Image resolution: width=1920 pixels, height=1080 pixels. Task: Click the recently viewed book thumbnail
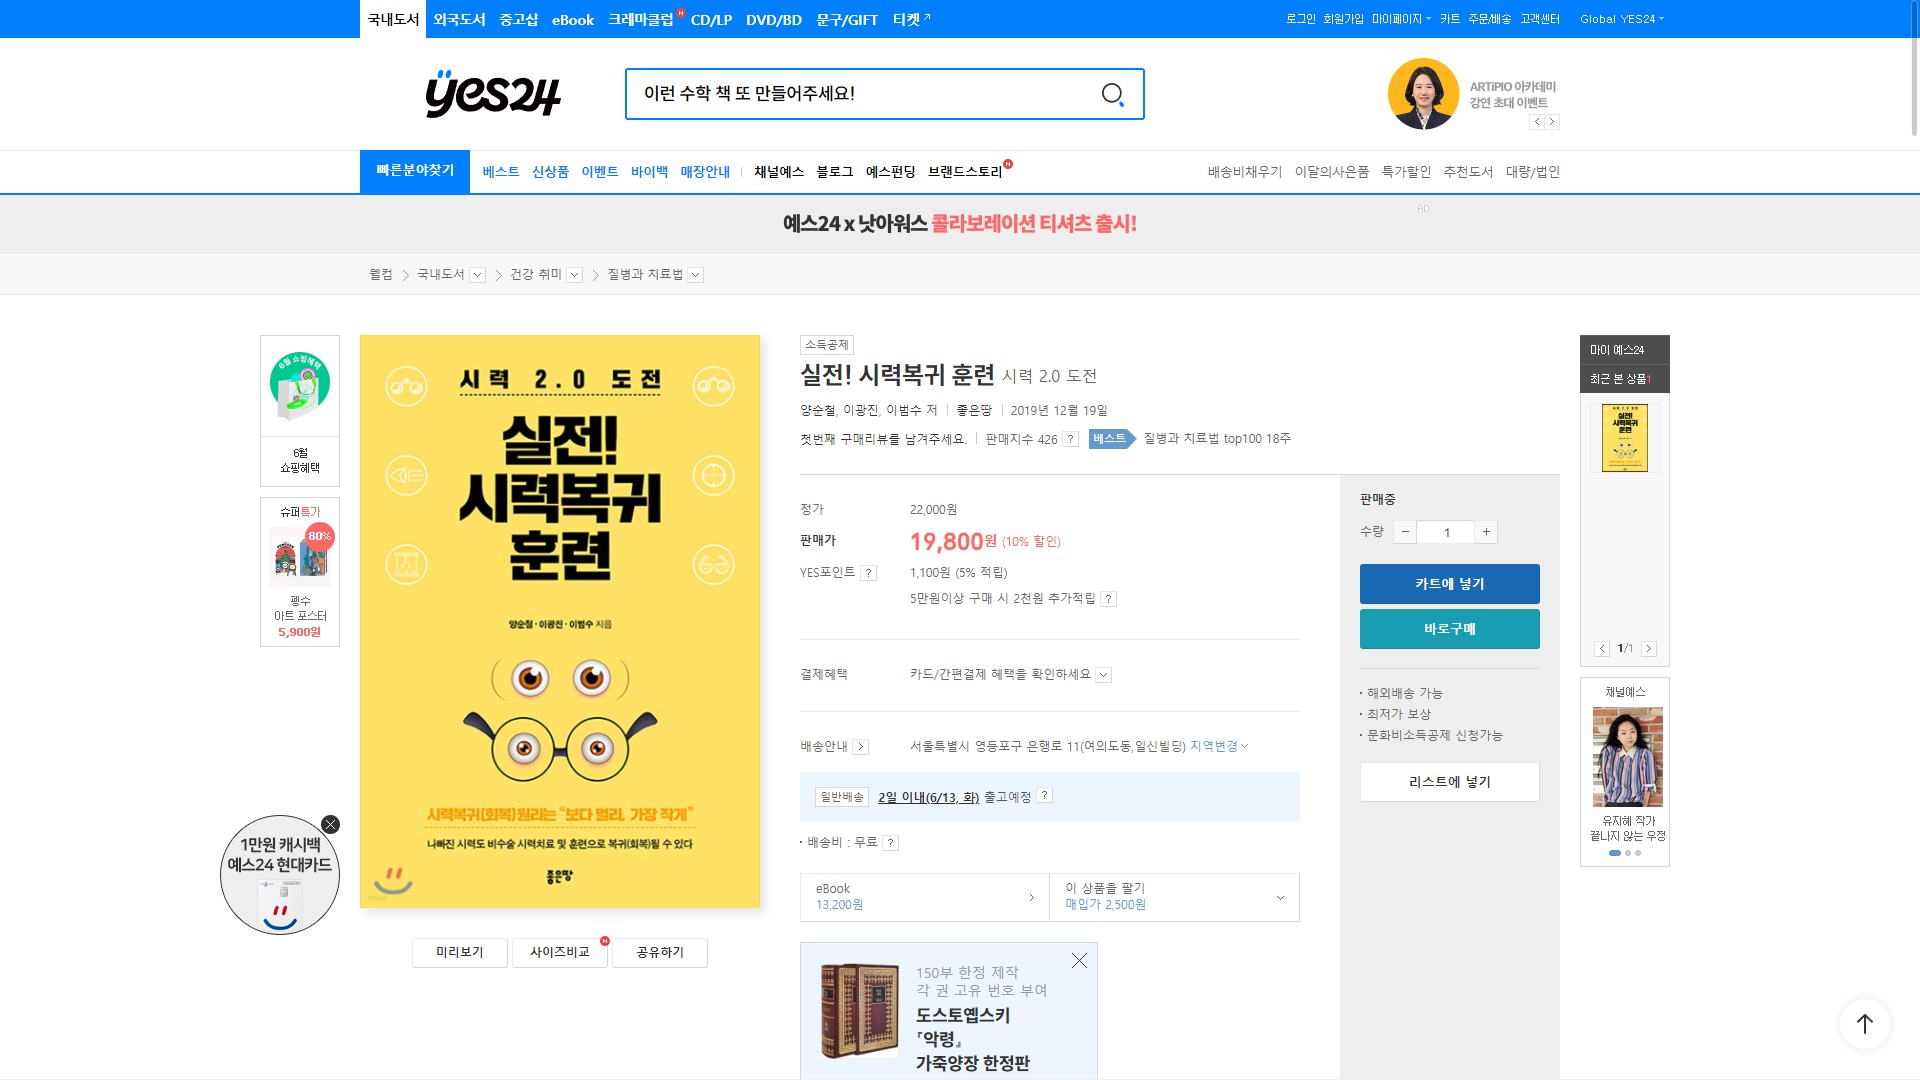(1624, 438)
